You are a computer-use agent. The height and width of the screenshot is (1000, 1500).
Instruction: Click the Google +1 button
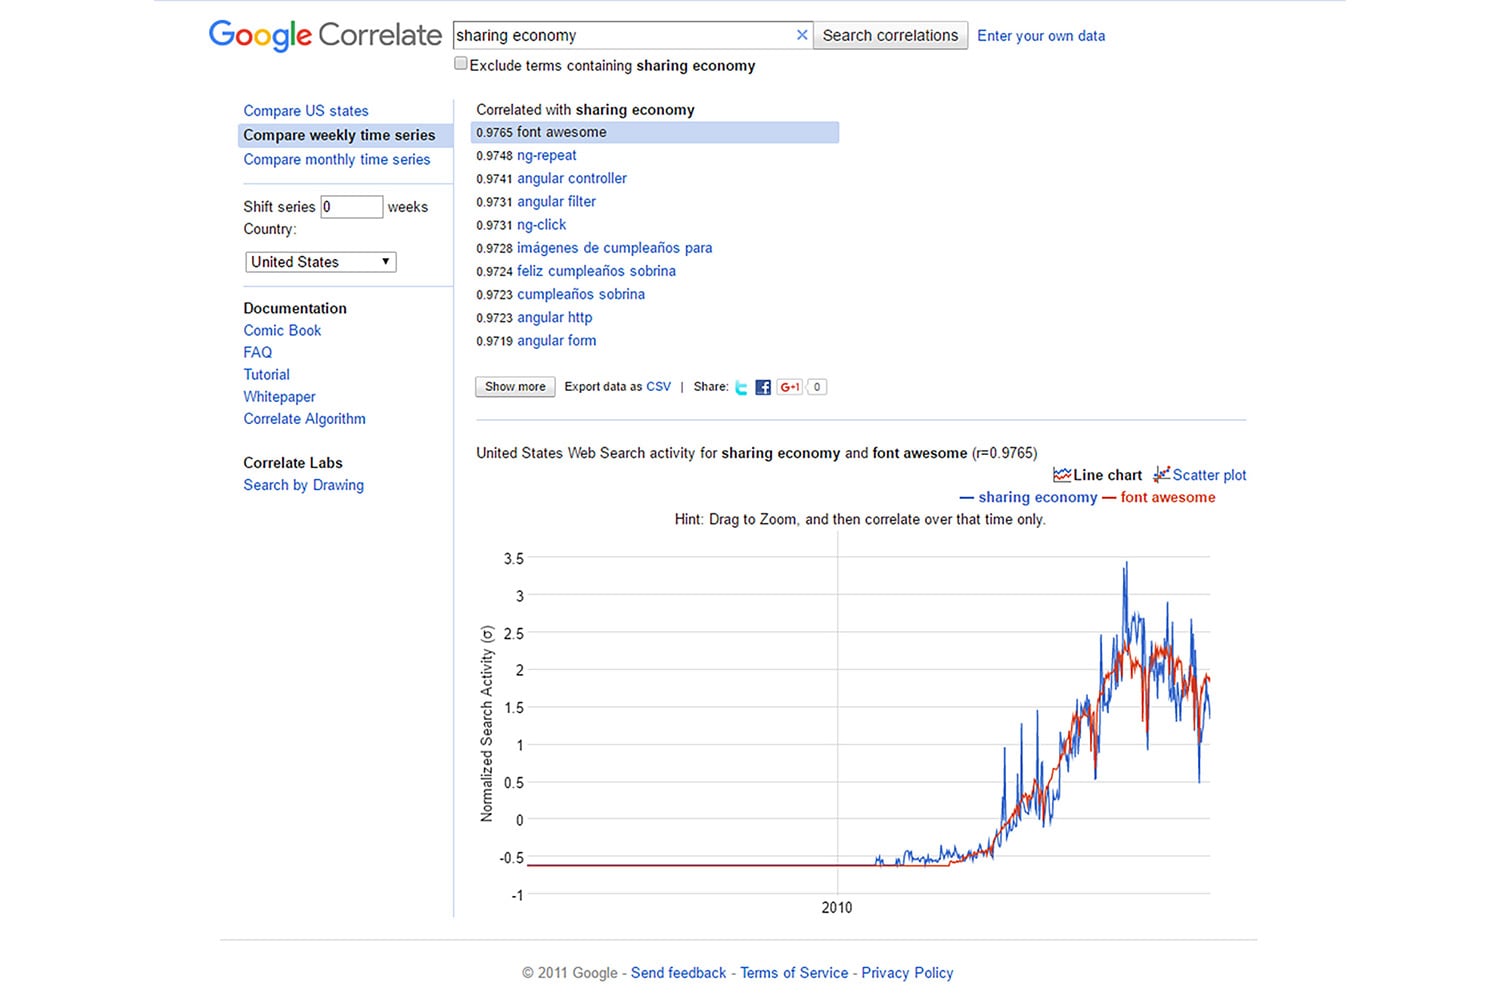pyautogui.click(x=790, y=387)
